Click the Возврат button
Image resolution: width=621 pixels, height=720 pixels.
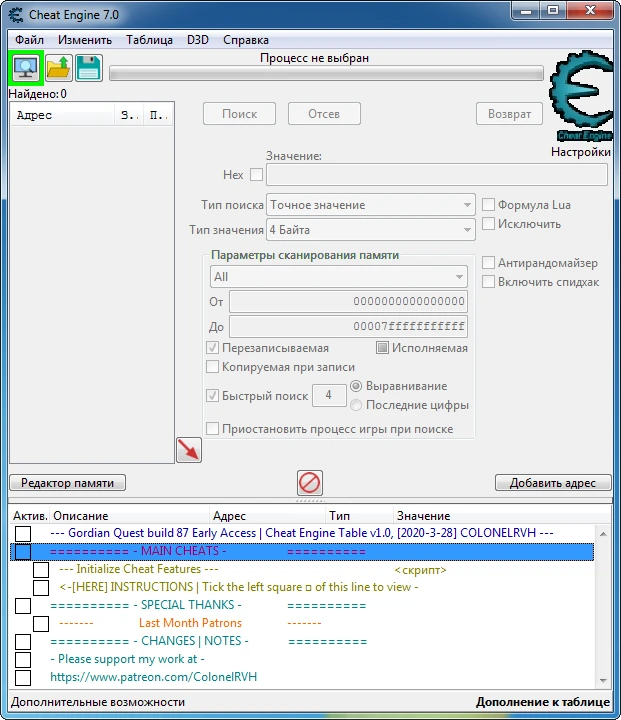[x=509, y=113]
